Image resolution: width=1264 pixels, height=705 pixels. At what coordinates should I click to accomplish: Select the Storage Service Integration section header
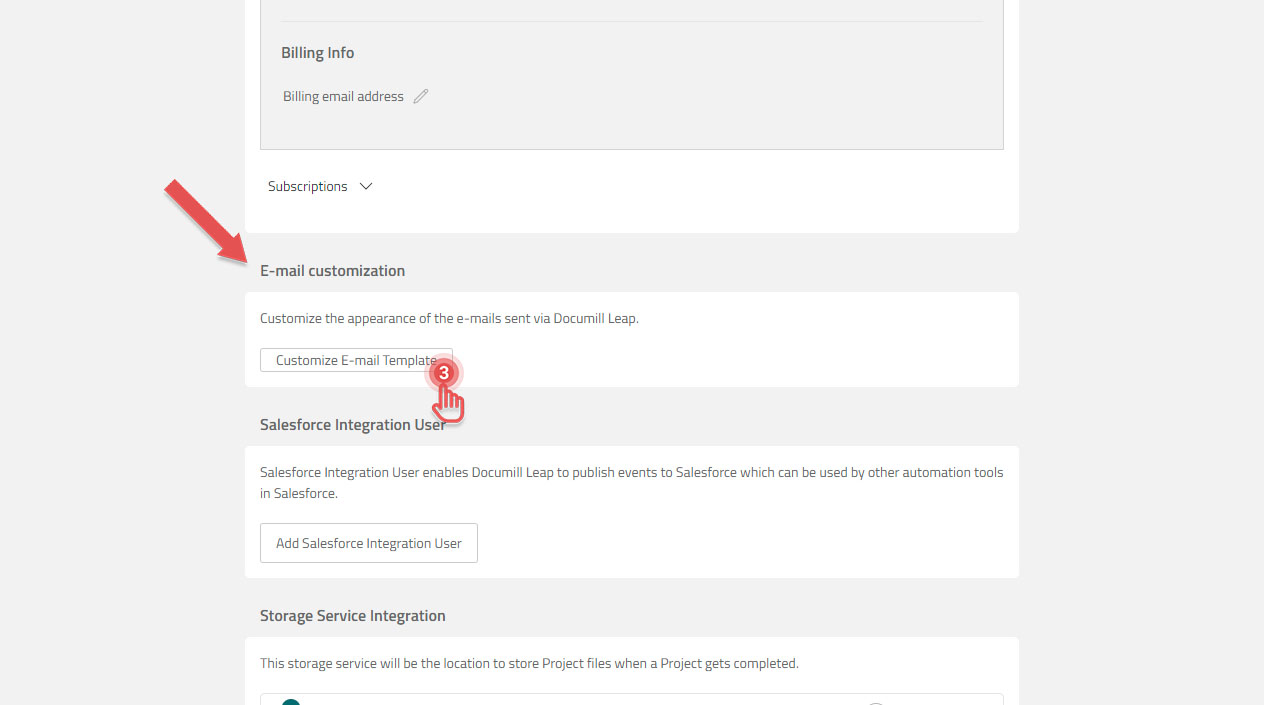pos(352,615)
